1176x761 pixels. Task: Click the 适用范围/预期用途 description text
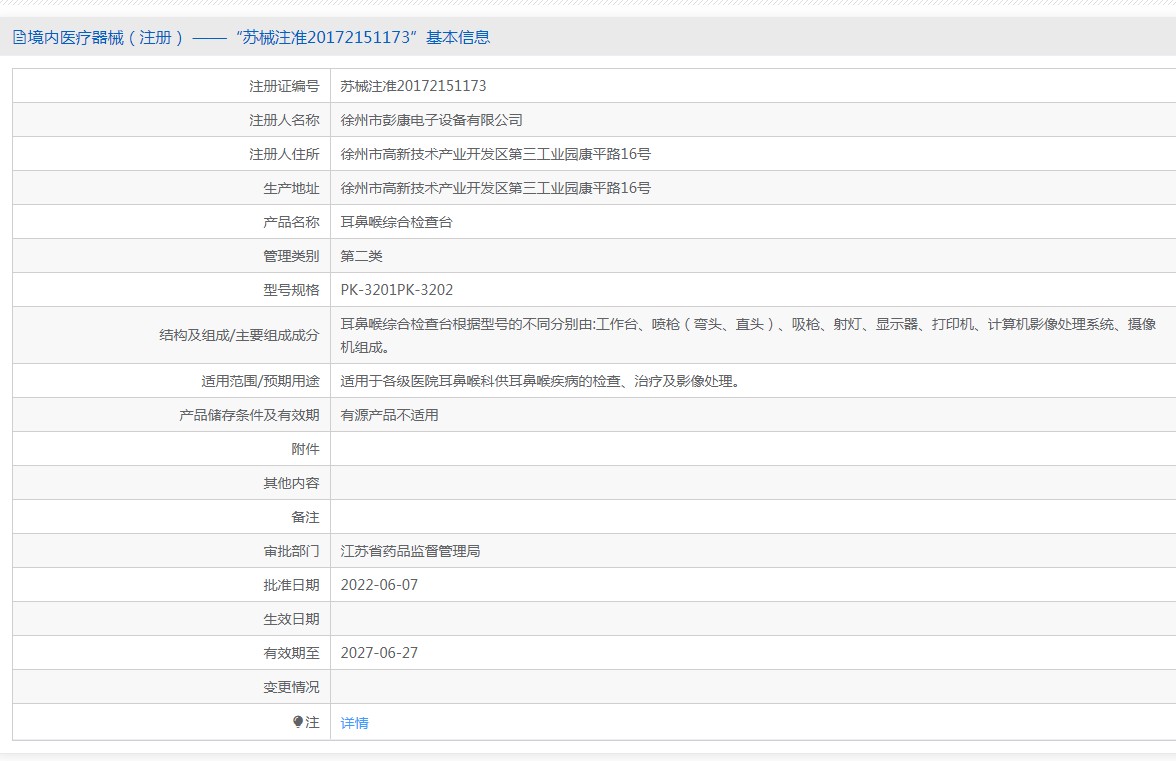tap(540, 381)
